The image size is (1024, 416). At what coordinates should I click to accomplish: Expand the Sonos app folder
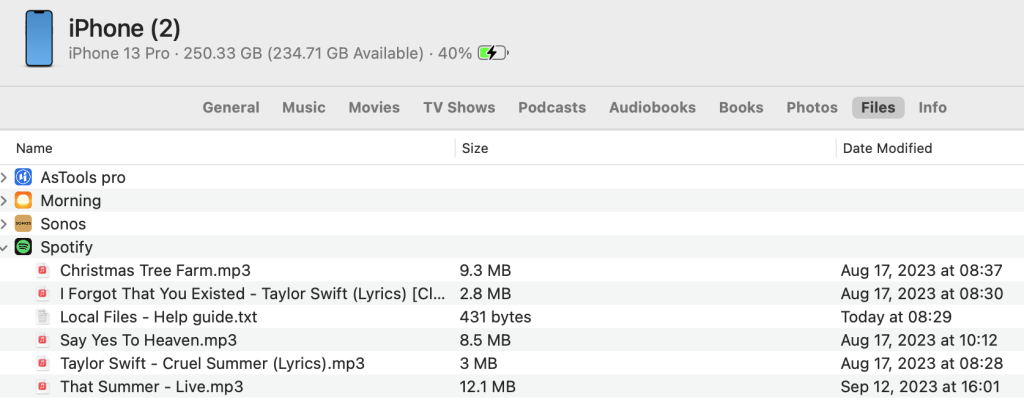pyautogui.click(x=5, y=224)
